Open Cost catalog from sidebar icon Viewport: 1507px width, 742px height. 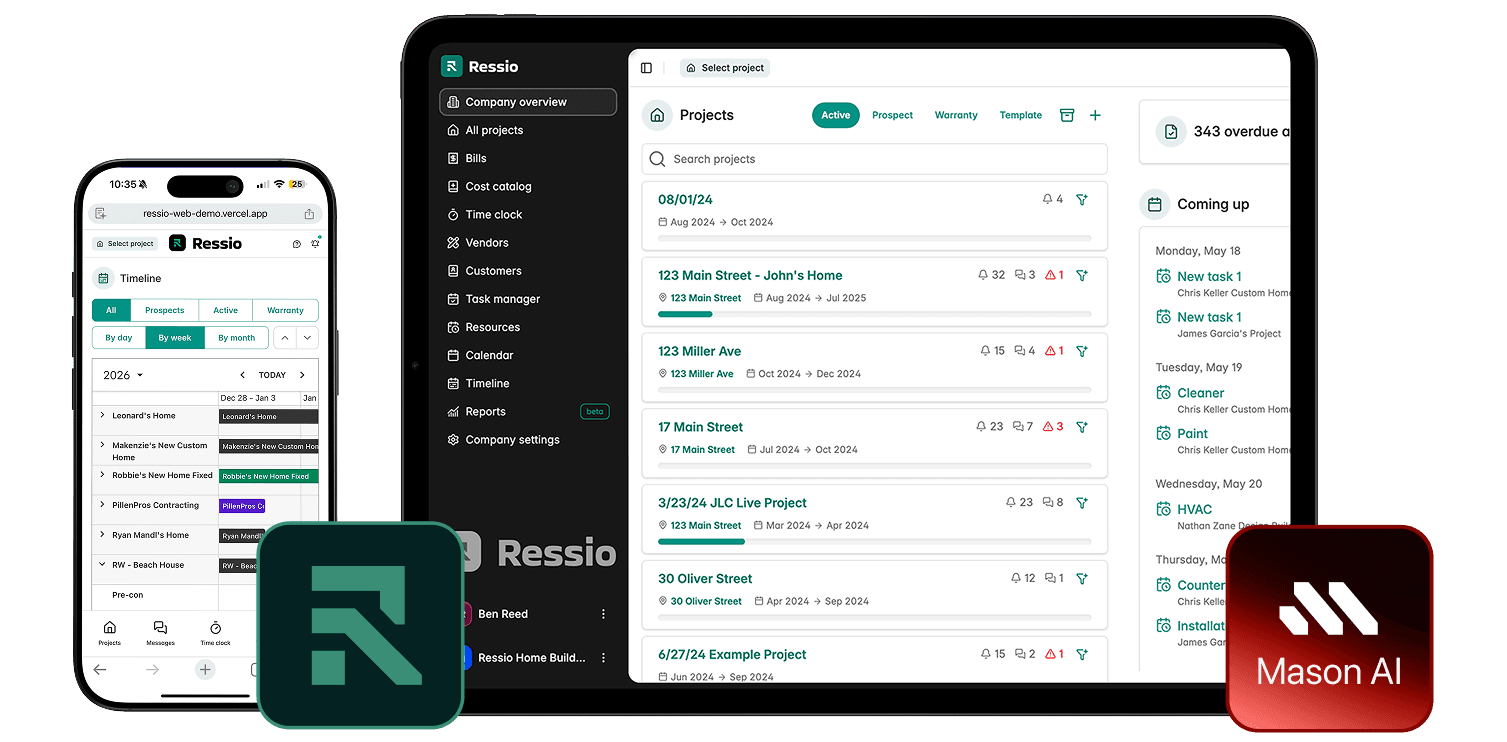[454, 186]
